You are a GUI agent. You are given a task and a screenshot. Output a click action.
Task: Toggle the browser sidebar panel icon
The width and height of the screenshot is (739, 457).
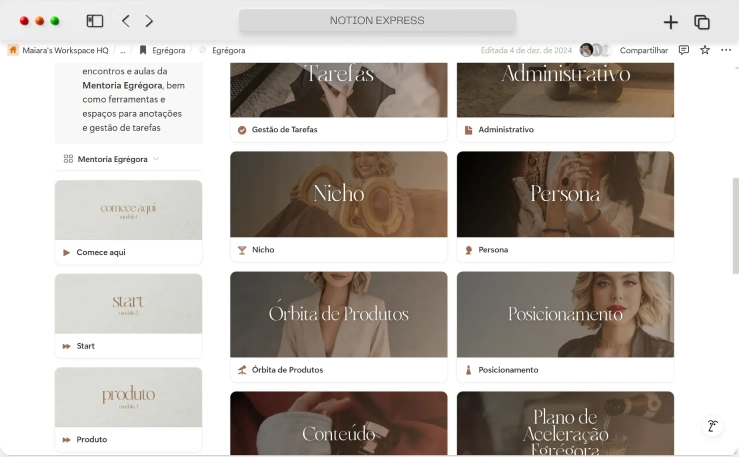(95, 21)
